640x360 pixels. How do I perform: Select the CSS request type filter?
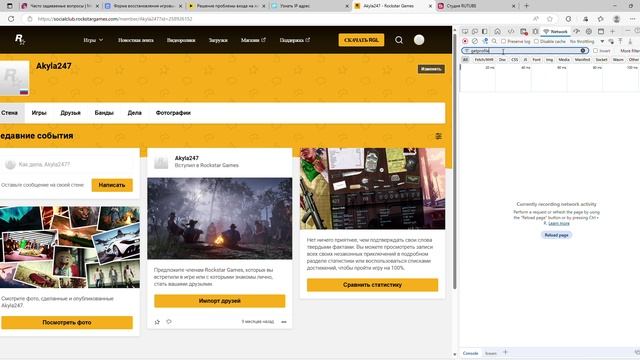514,60
